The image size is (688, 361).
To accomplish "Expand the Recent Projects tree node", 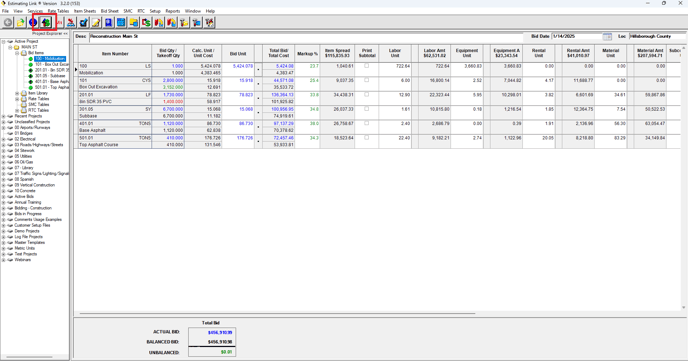I will [4, 116].
